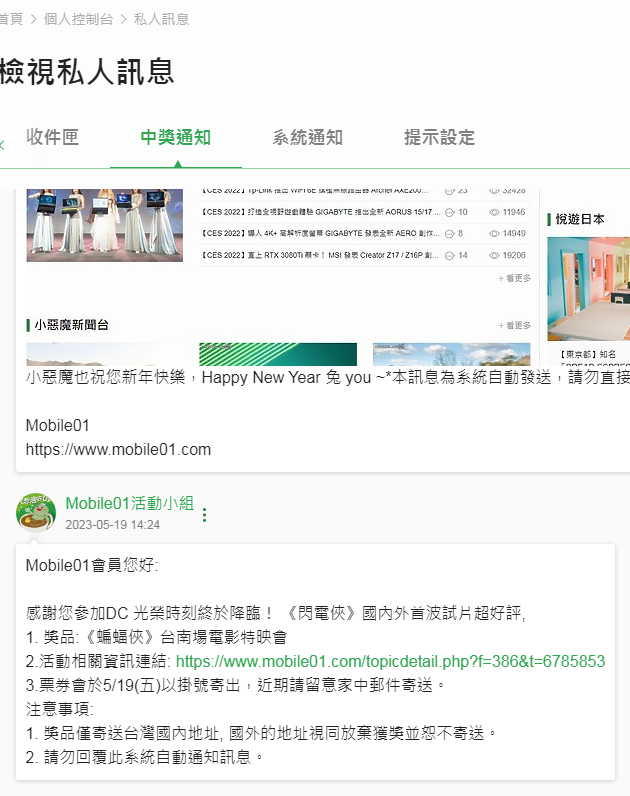Open the 提示設定 tab
This screenshot has height=796, width=630.
click(440, 137)
